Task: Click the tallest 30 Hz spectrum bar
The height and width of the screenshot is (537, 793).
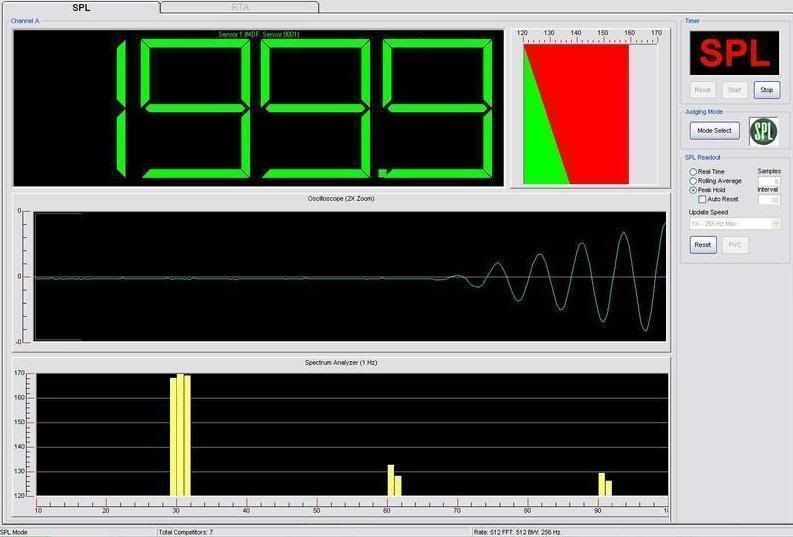Action: coord(180,435)
